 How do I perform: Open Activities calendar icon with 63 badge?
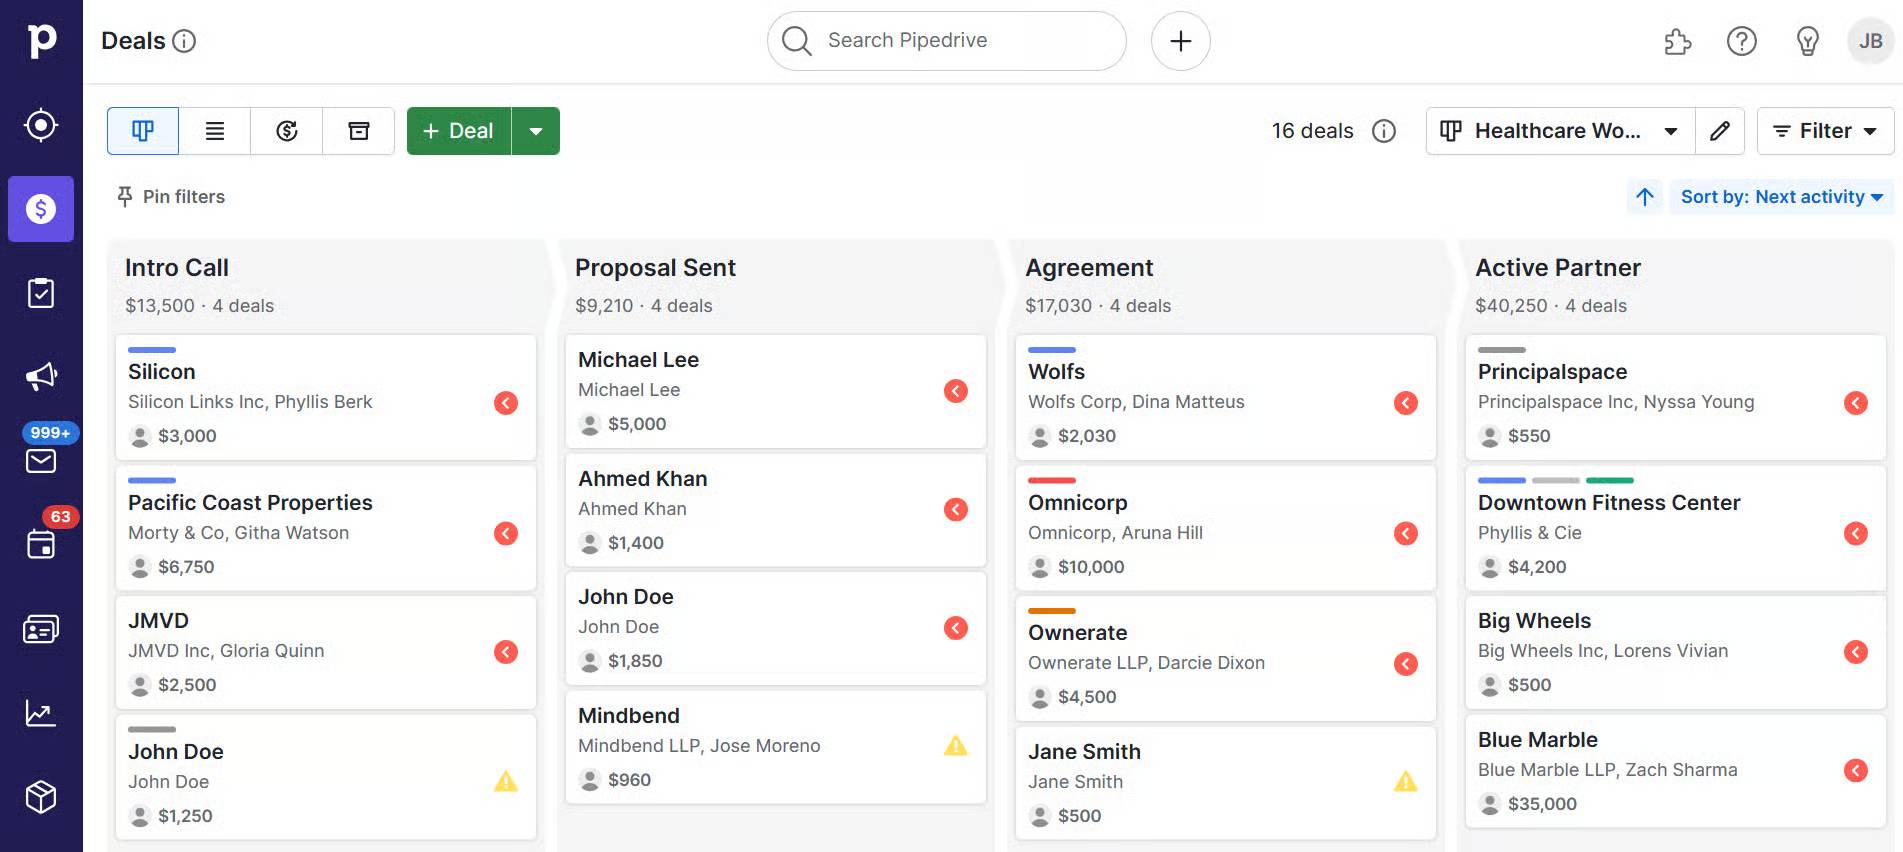[x=41, y=544]
